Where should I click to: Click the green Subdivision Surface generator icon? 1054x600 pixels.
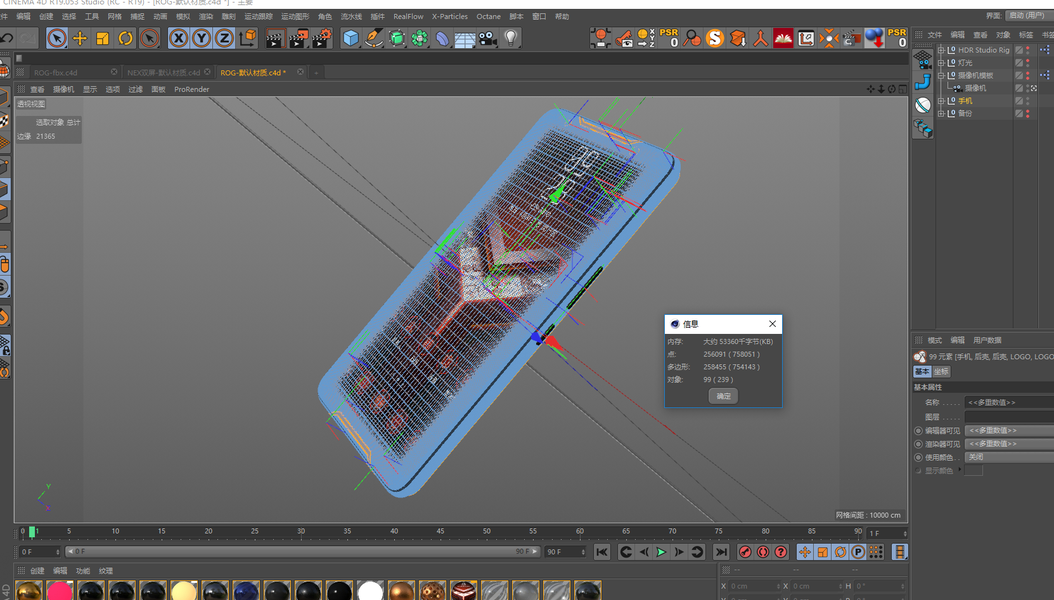[397, 38]
